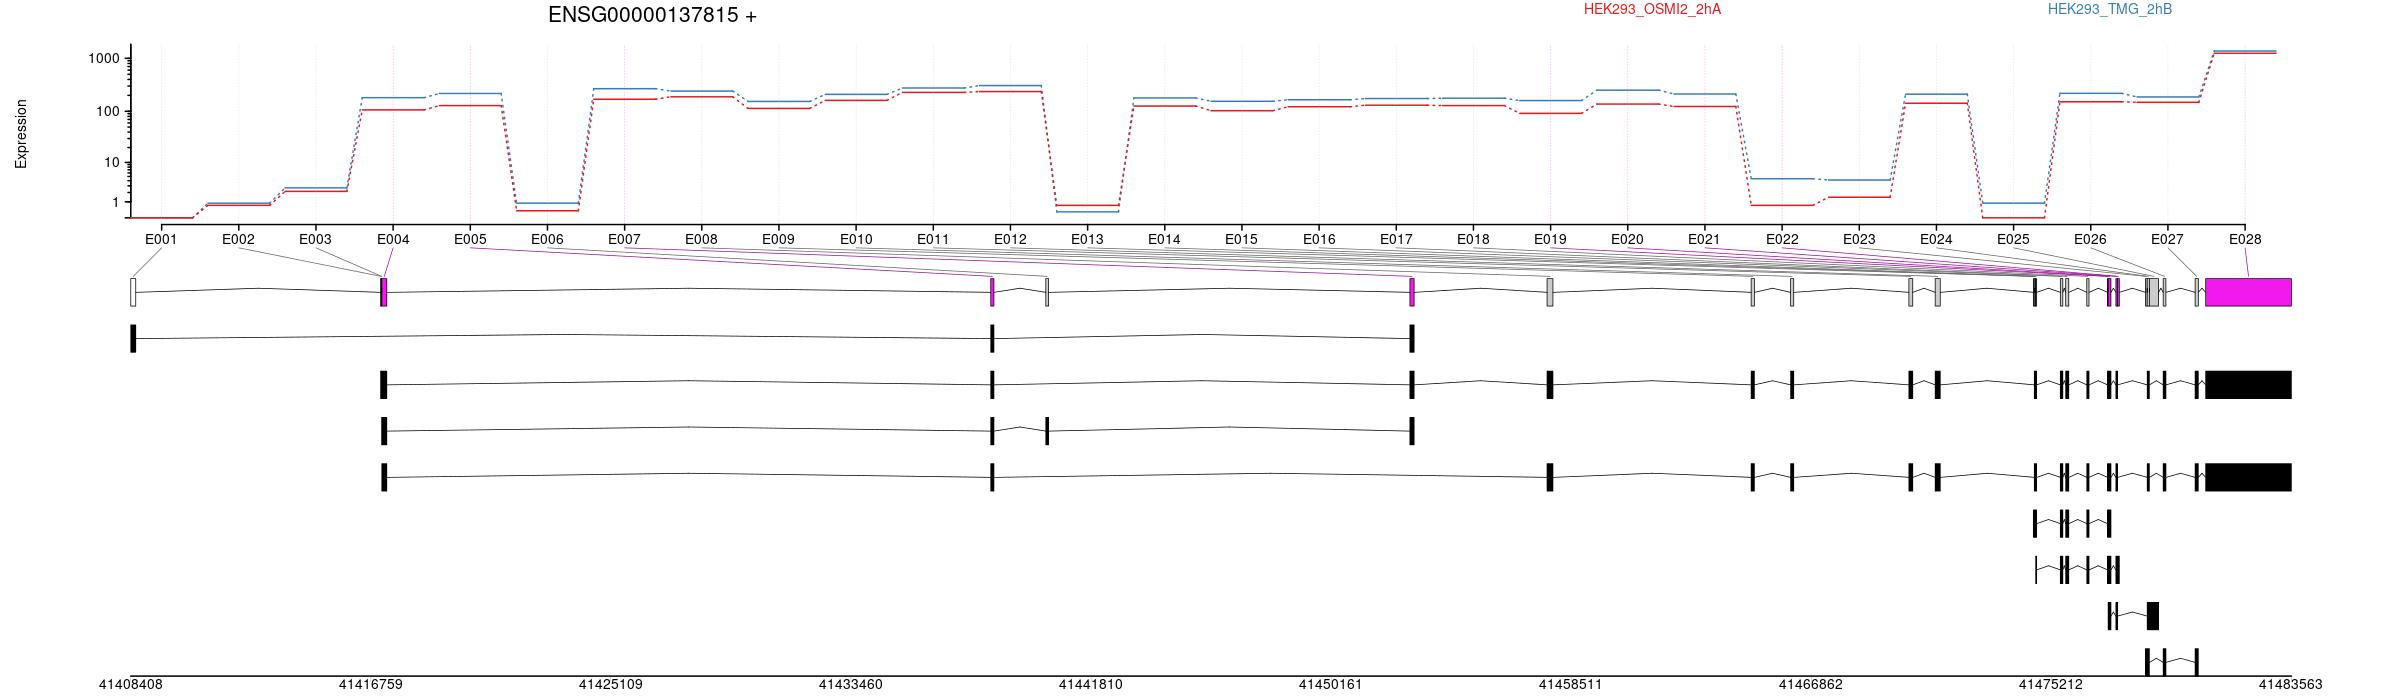Image resolution: width=2400 pixels, height=700 pixels.
Task: Click exon label E003
Action: (x=315, y=239)
